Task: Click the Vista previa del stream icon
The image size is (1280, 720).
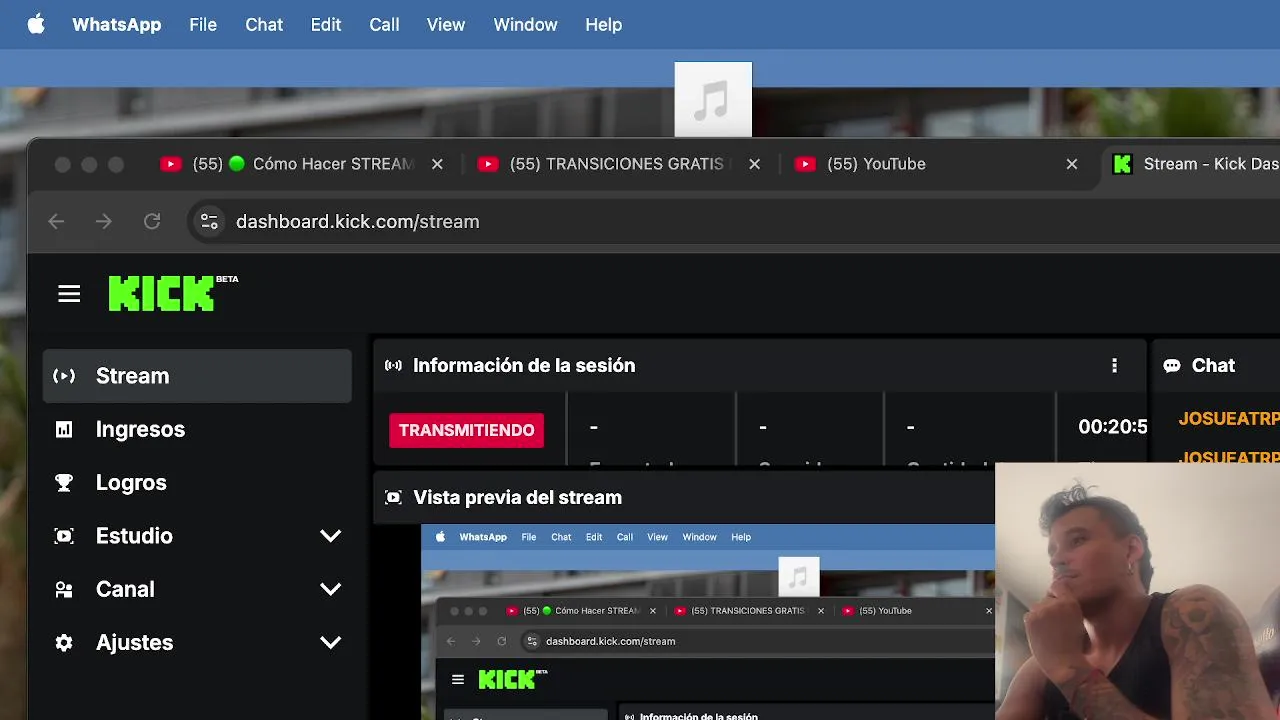Action: [393, 498]
